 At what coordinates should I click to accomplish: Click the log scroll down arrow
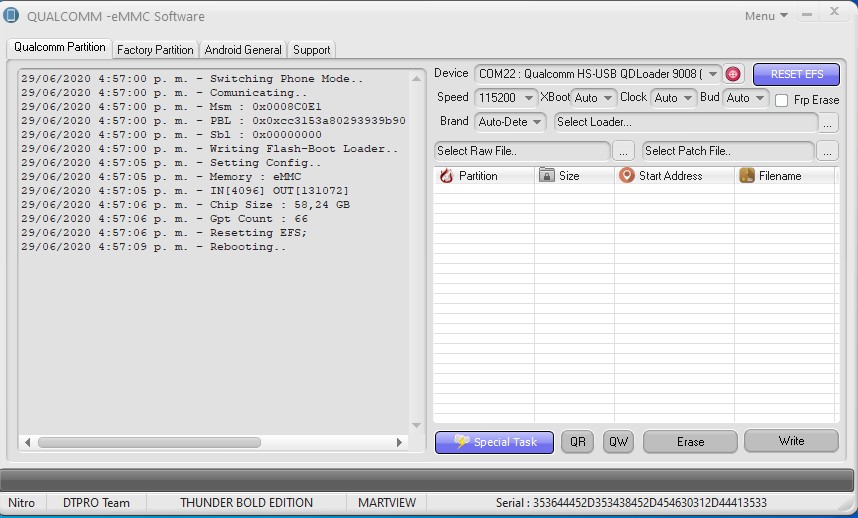pos(416,425)
